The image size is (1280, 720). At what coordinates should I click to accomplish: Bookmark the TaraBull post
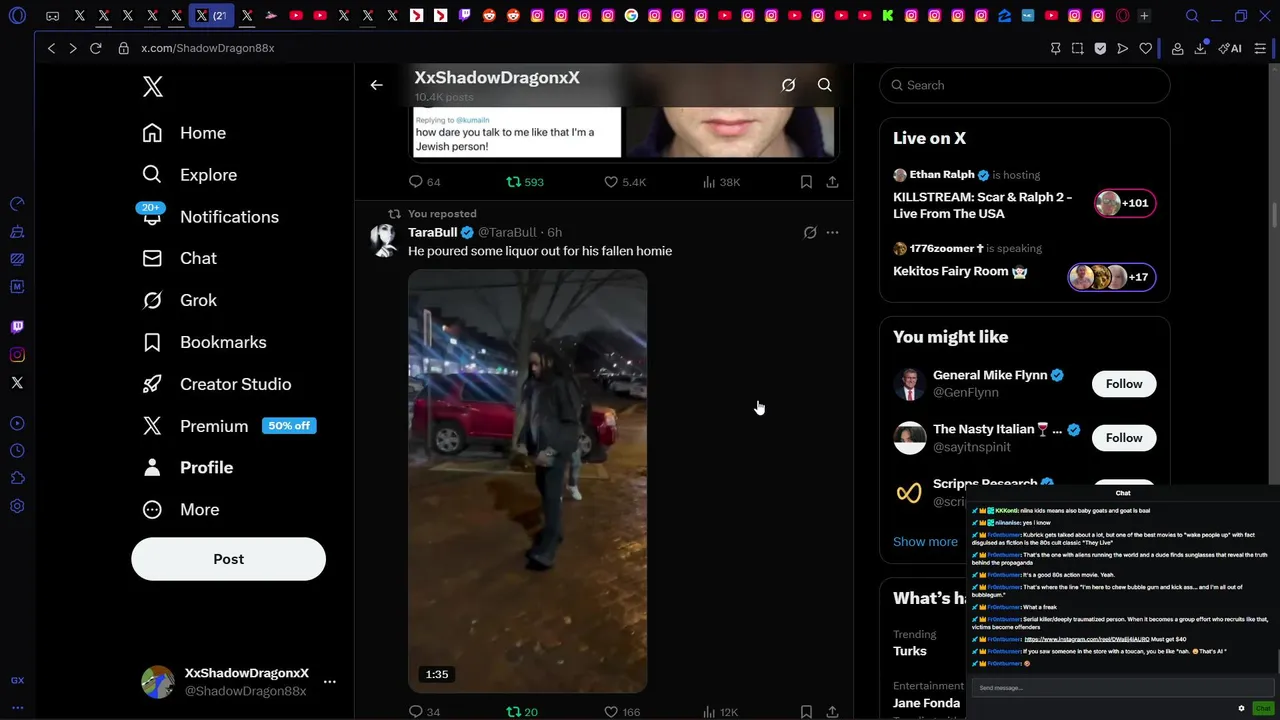pos(806,712)
